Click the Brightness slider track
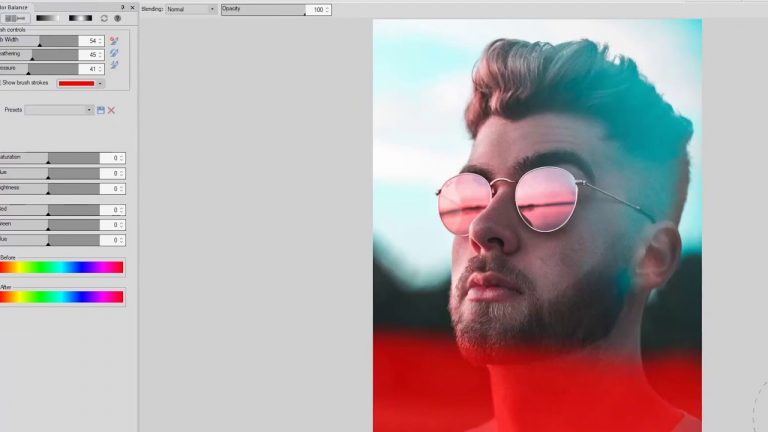Image resolution: width=768 pixels, height=432 pixels. (x=49, y=189)
